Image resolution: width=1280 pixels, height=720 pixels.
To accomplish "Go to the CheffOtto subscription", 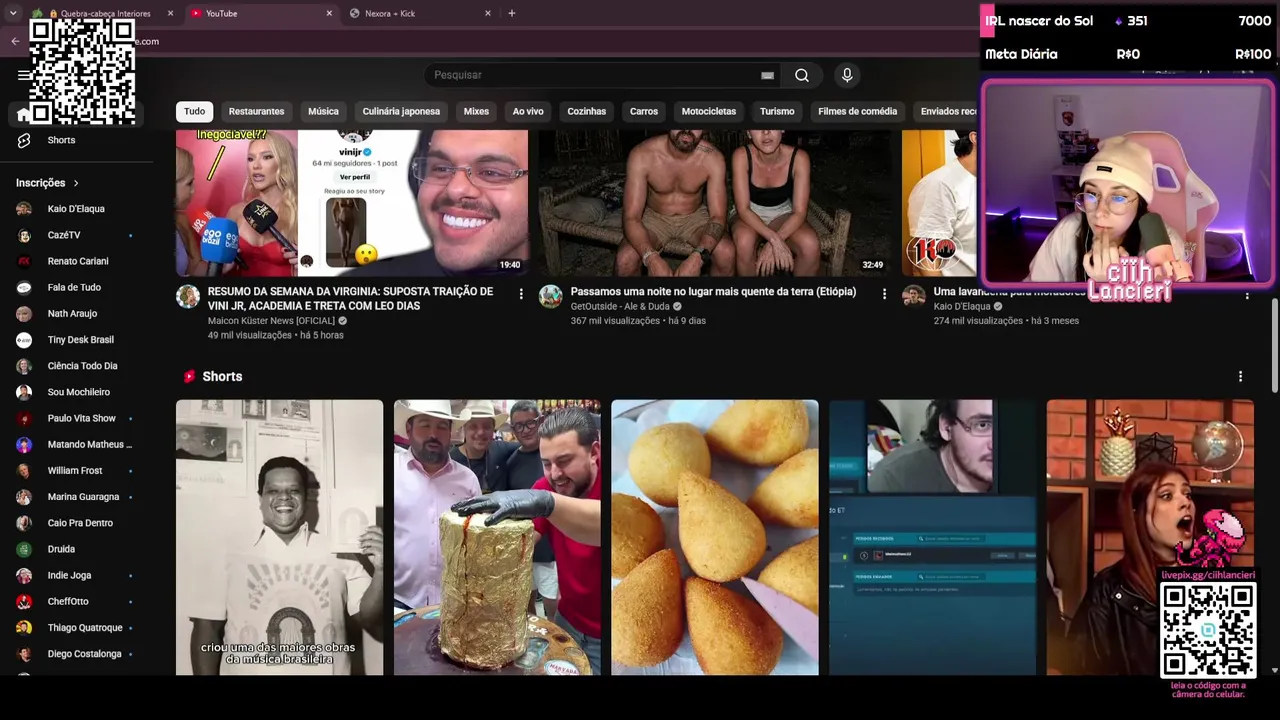I will [x=77, y=602].
